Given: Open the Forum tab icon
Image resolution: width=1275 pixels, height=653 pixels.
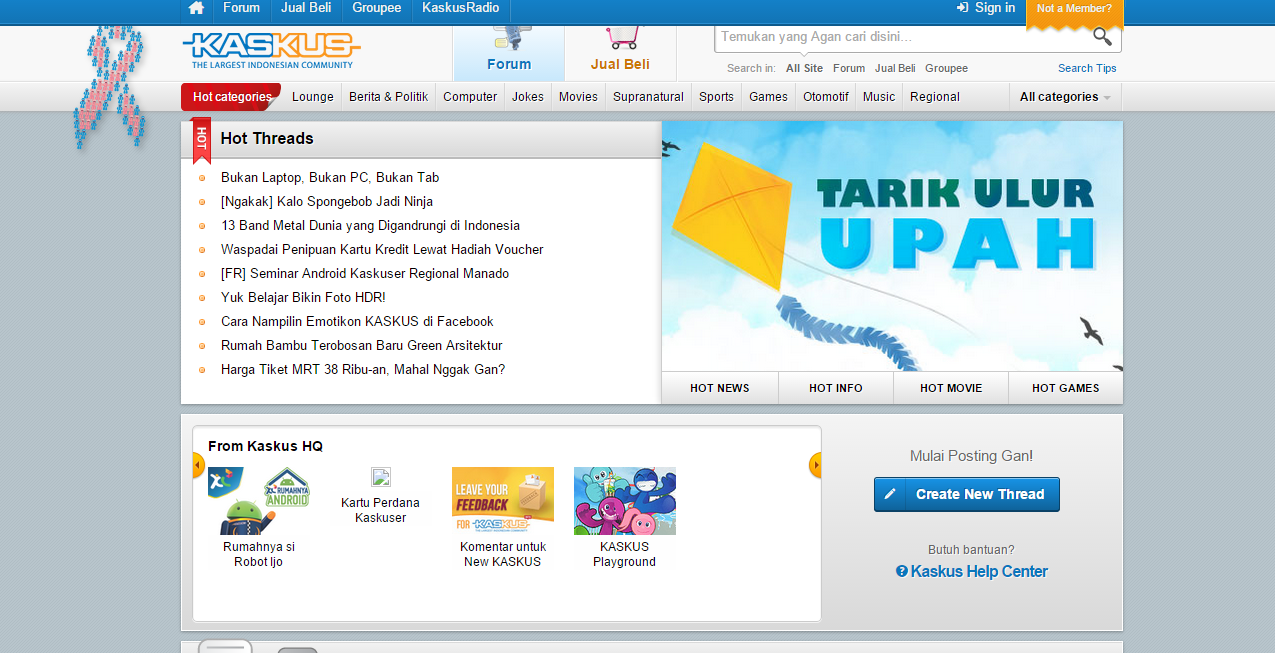Looking at the screenshot, I should pyautogui.click(x=509, y=40).
